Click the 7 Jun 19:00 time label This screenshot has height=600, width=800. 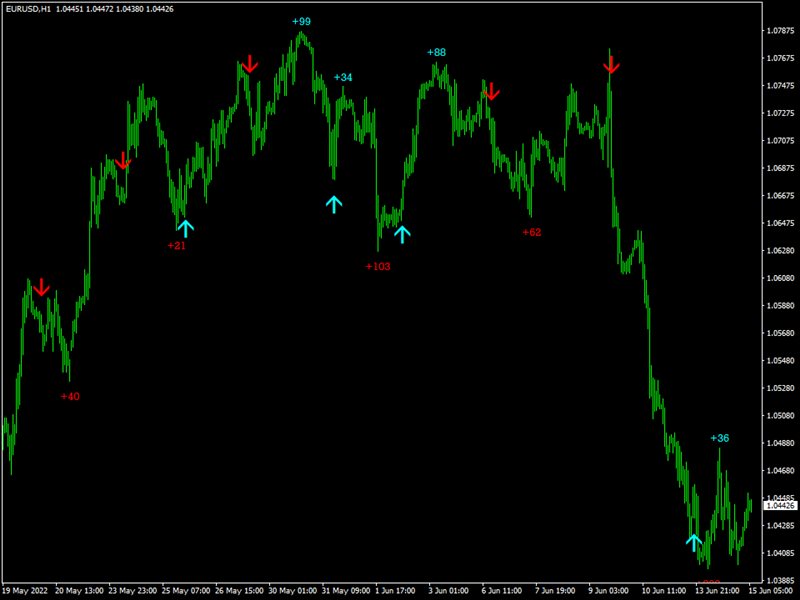coord(555,591)
